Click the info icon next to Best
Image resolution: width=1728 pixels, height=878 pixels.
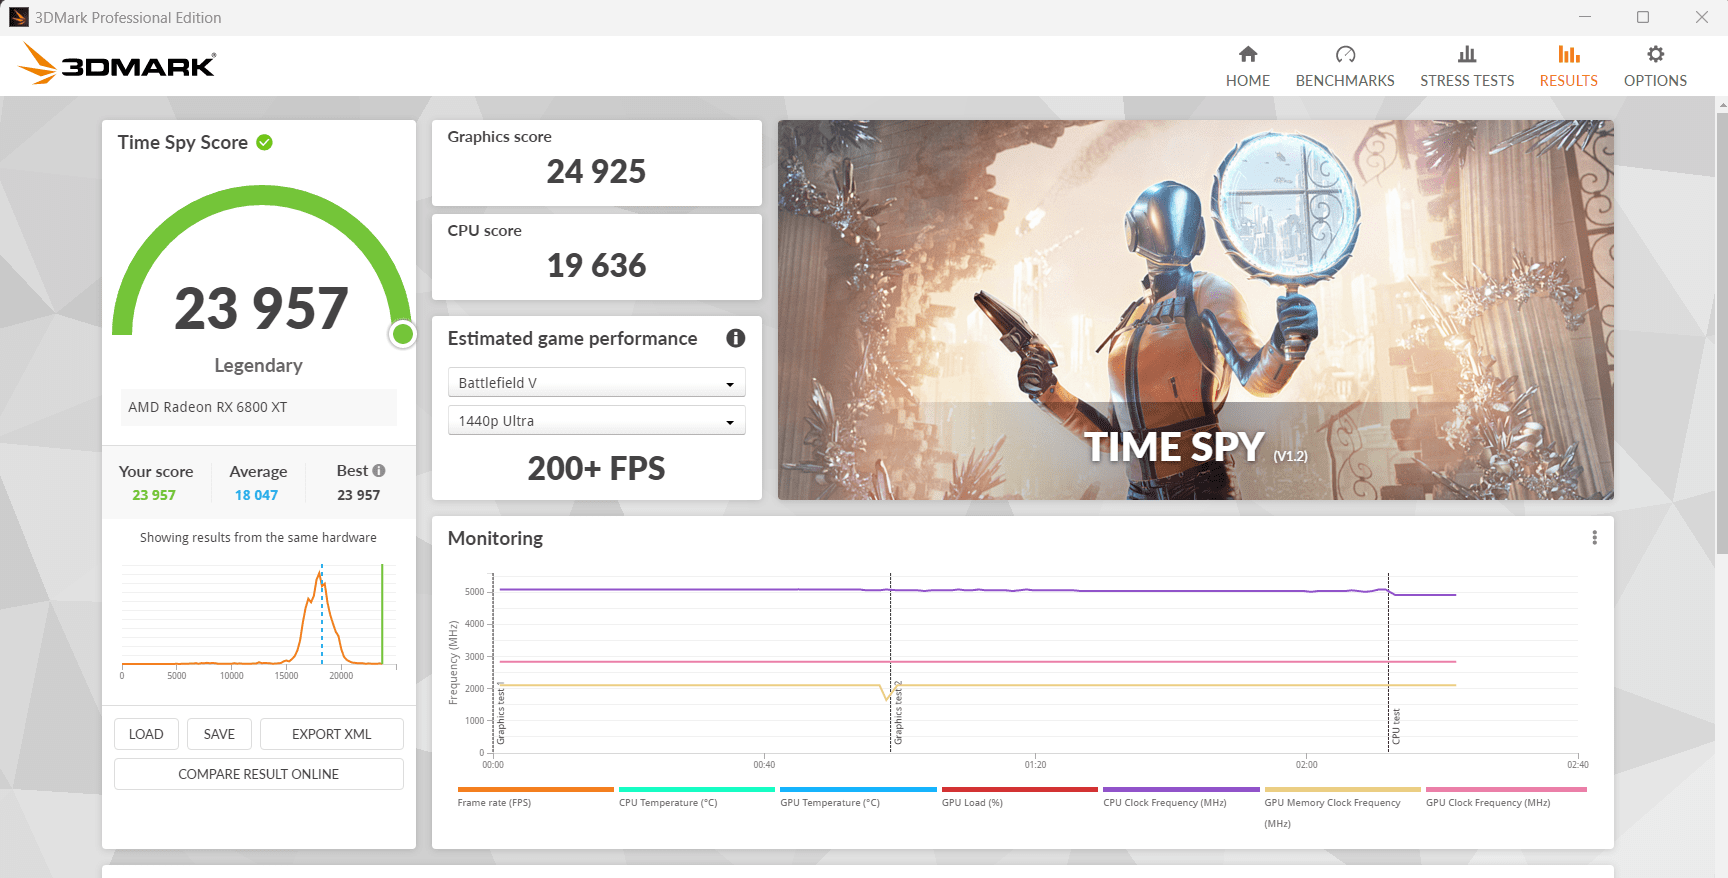(379, 470)
